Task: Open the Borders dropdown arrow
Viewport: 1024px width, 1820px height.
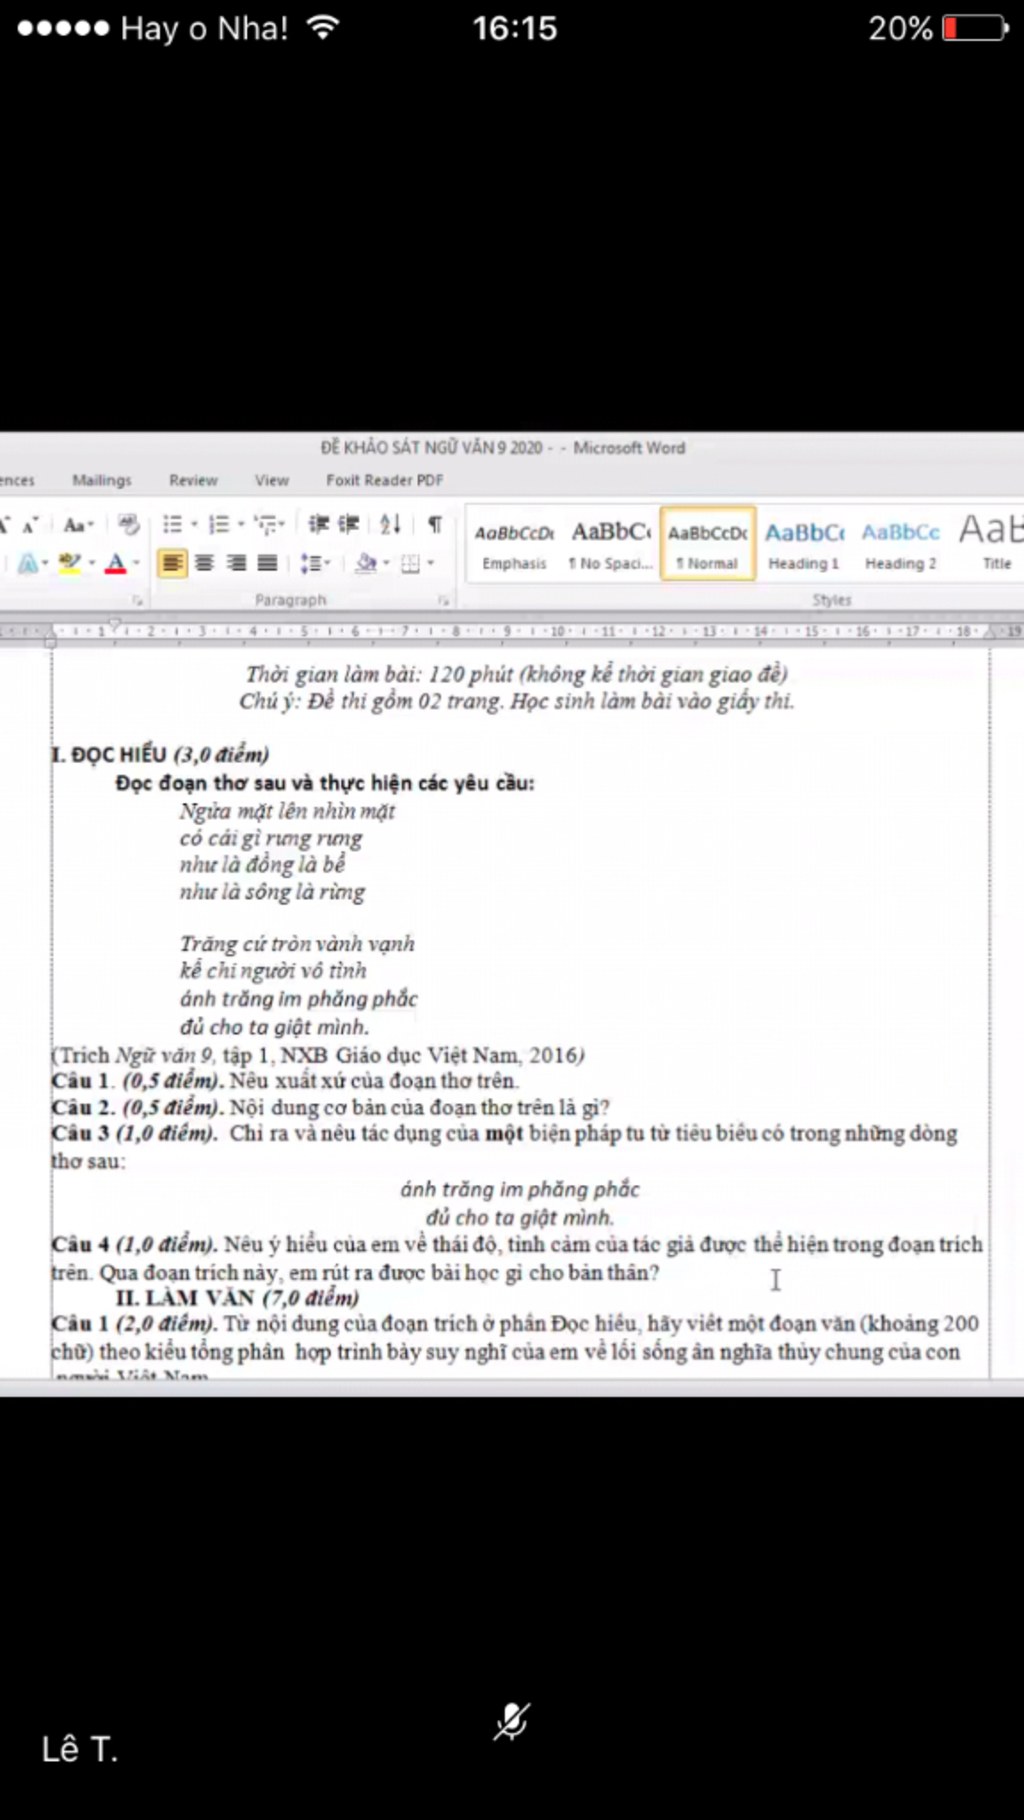Action: click(x=431, y=563)
